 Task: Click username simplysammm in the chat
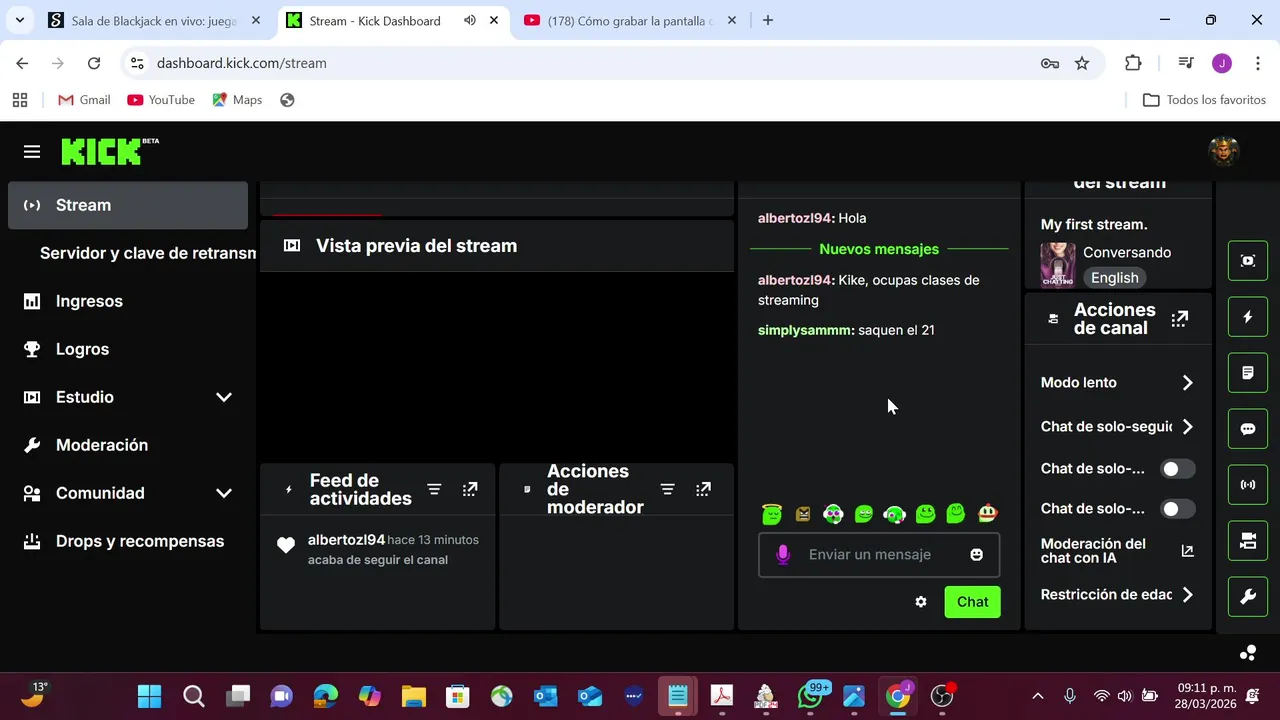coord(805,330)
